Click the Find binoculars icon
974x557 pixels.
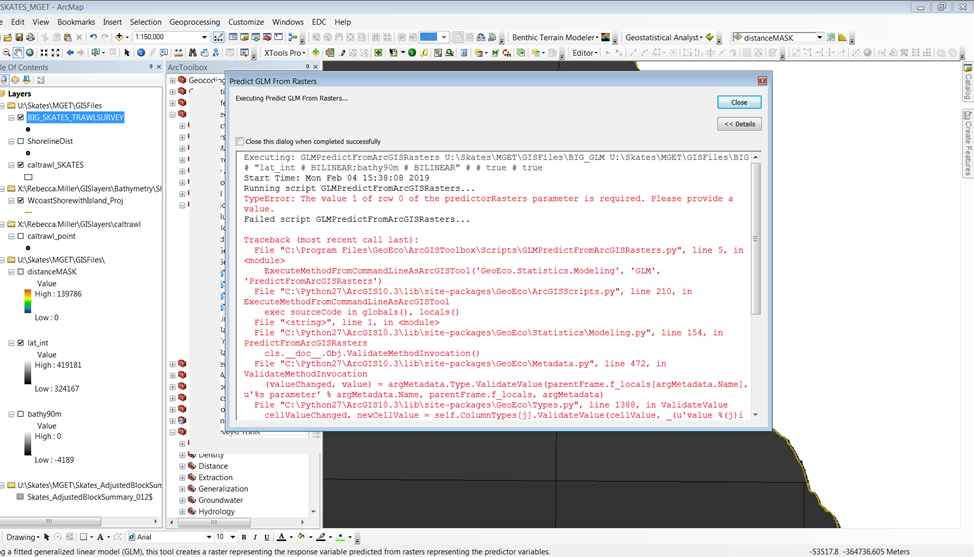click(193, 53)
